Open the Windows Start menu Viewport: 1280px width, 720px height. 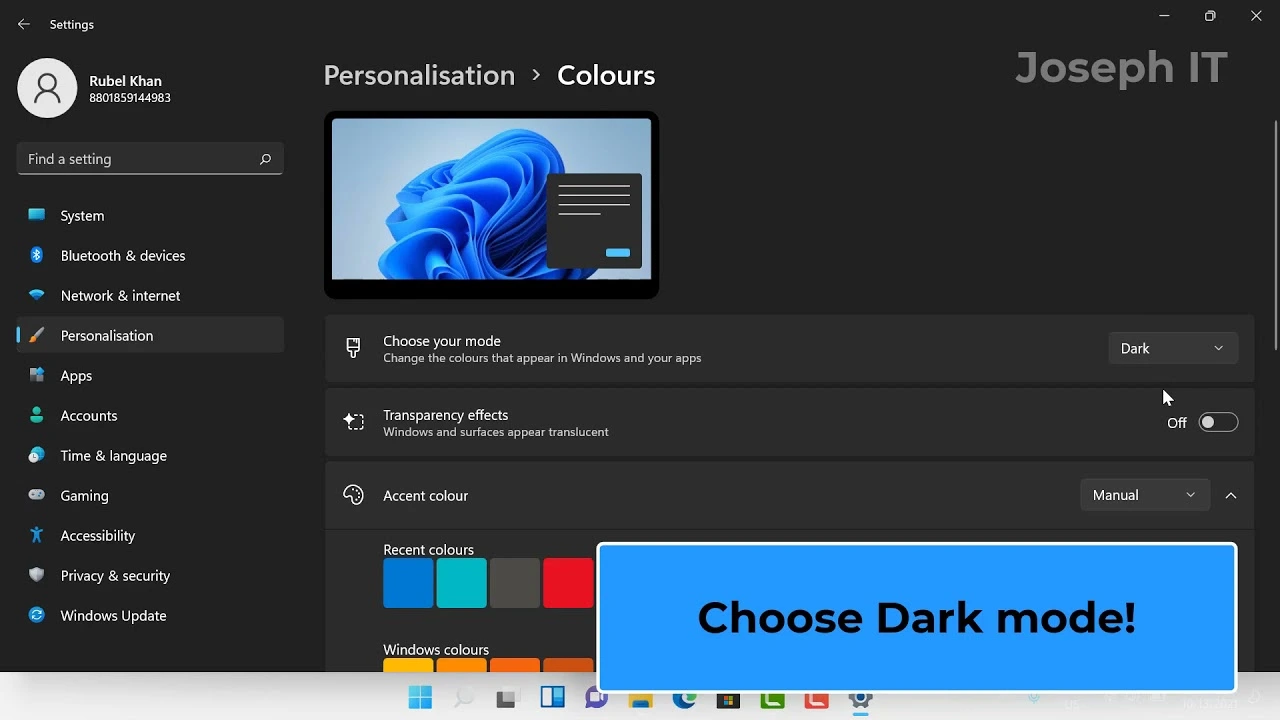point(420,698)
